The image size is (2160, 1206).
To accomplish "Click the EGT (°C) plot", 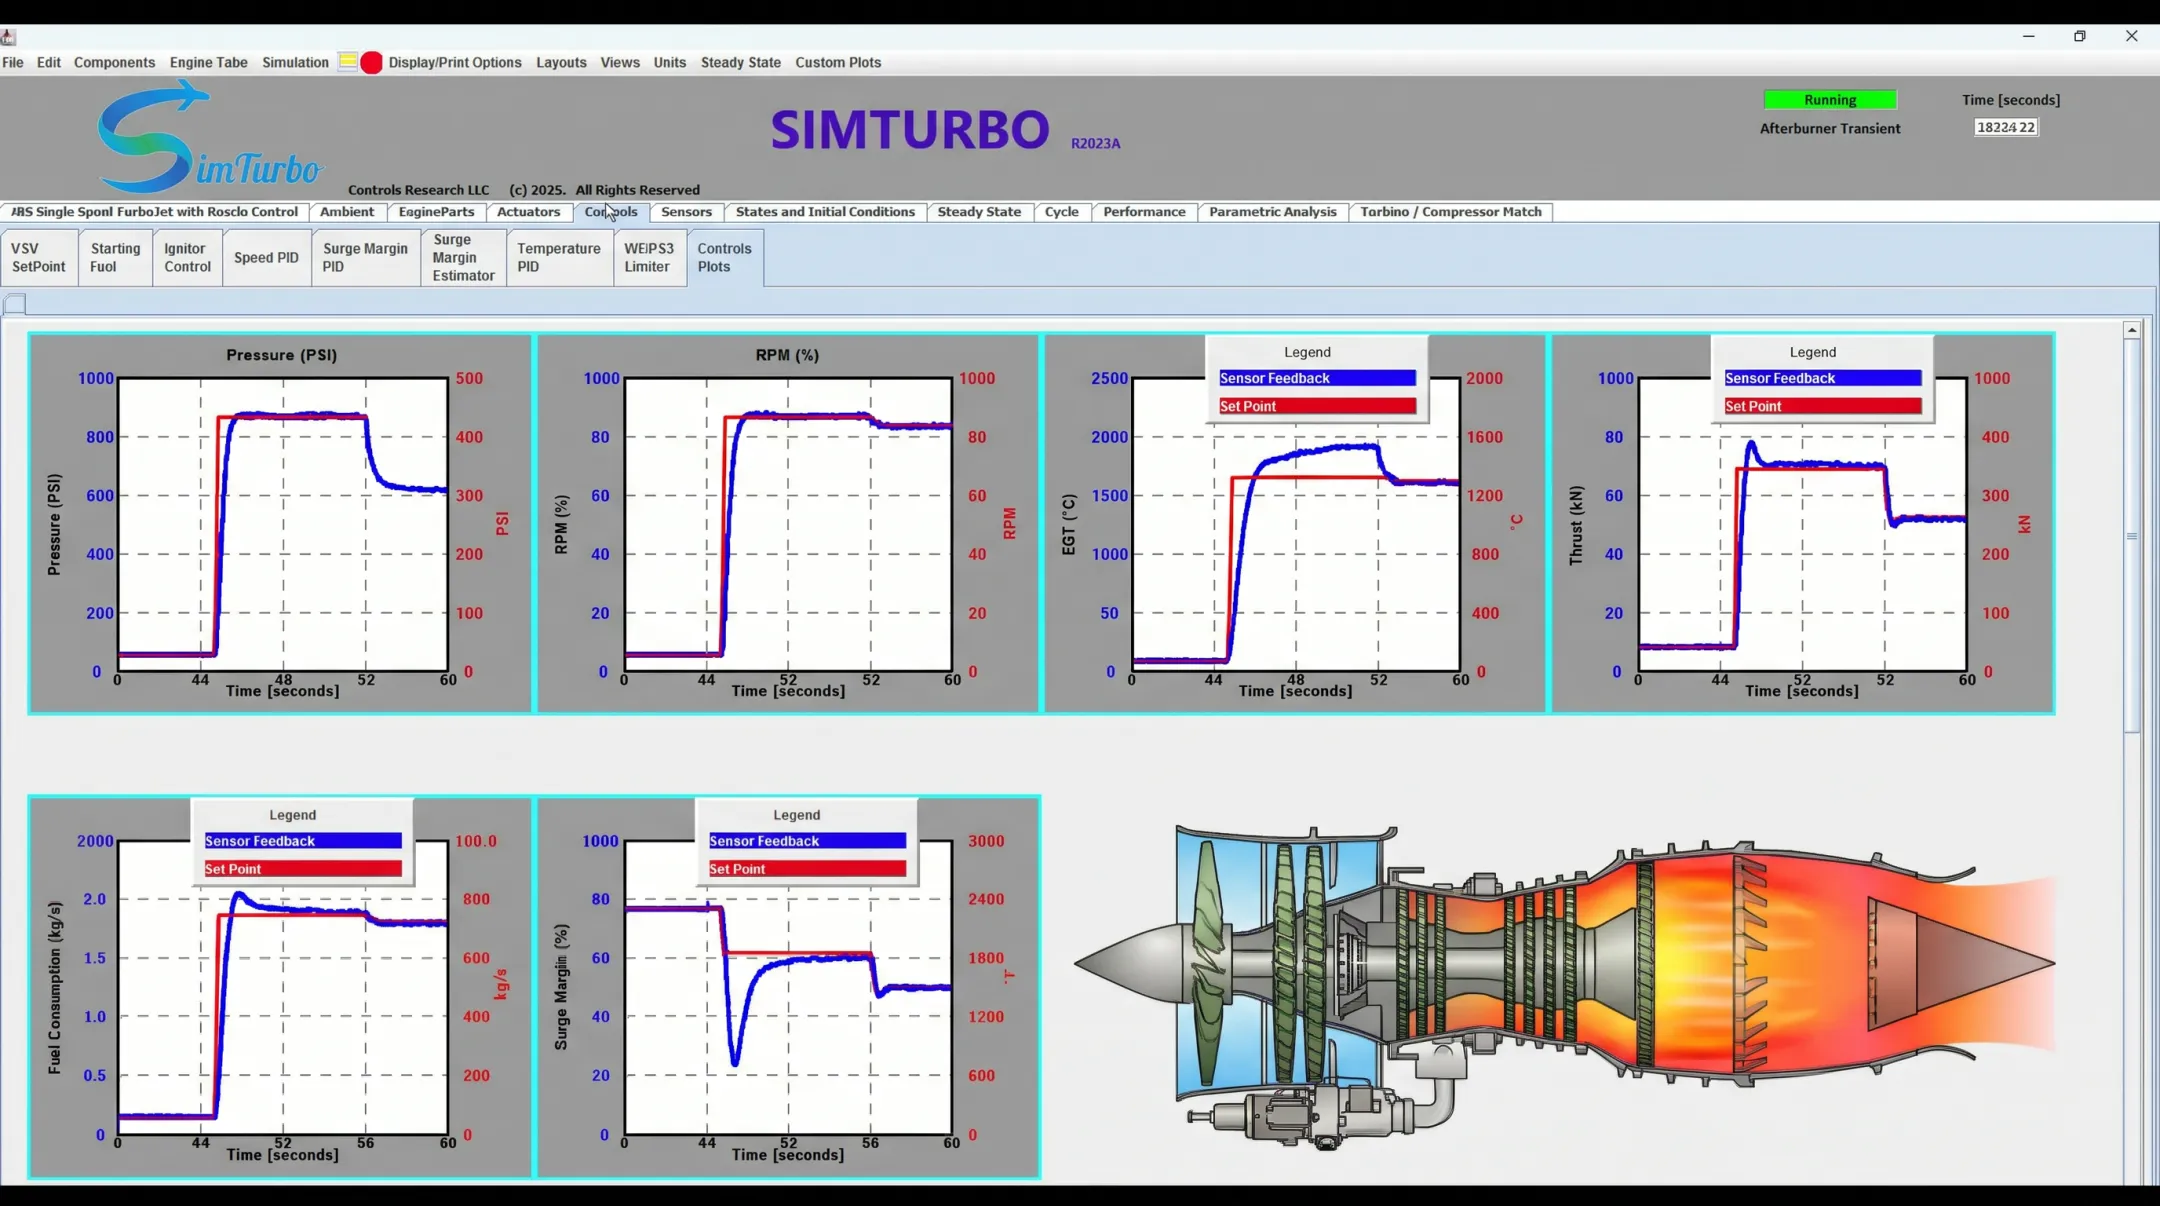I will pos(1295,524).
